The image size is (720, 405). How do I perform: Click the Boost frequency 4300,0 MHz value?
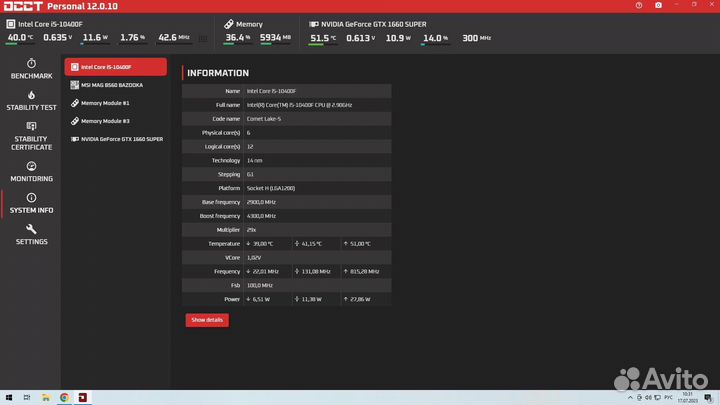[261, 216]
